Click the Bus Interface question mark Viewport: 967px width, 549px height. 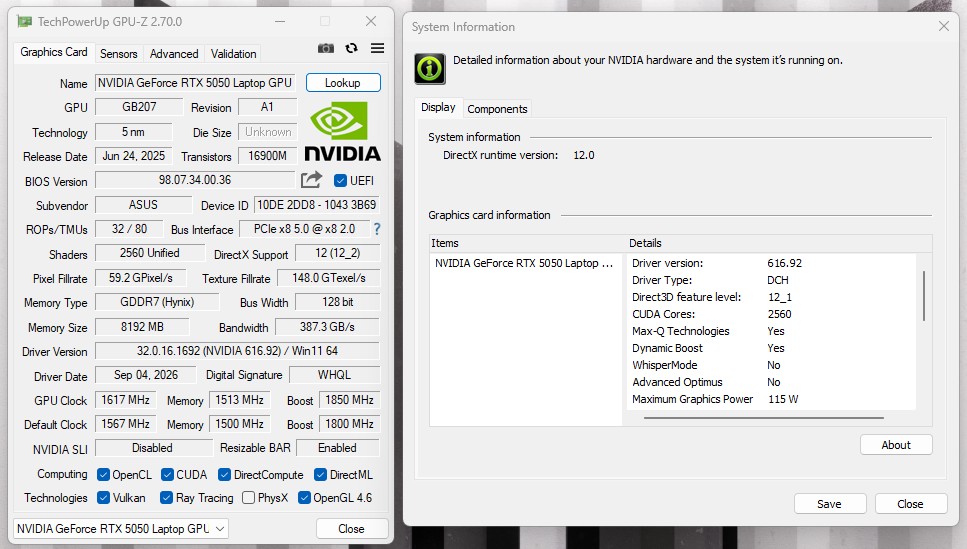[x=377, y=229]
